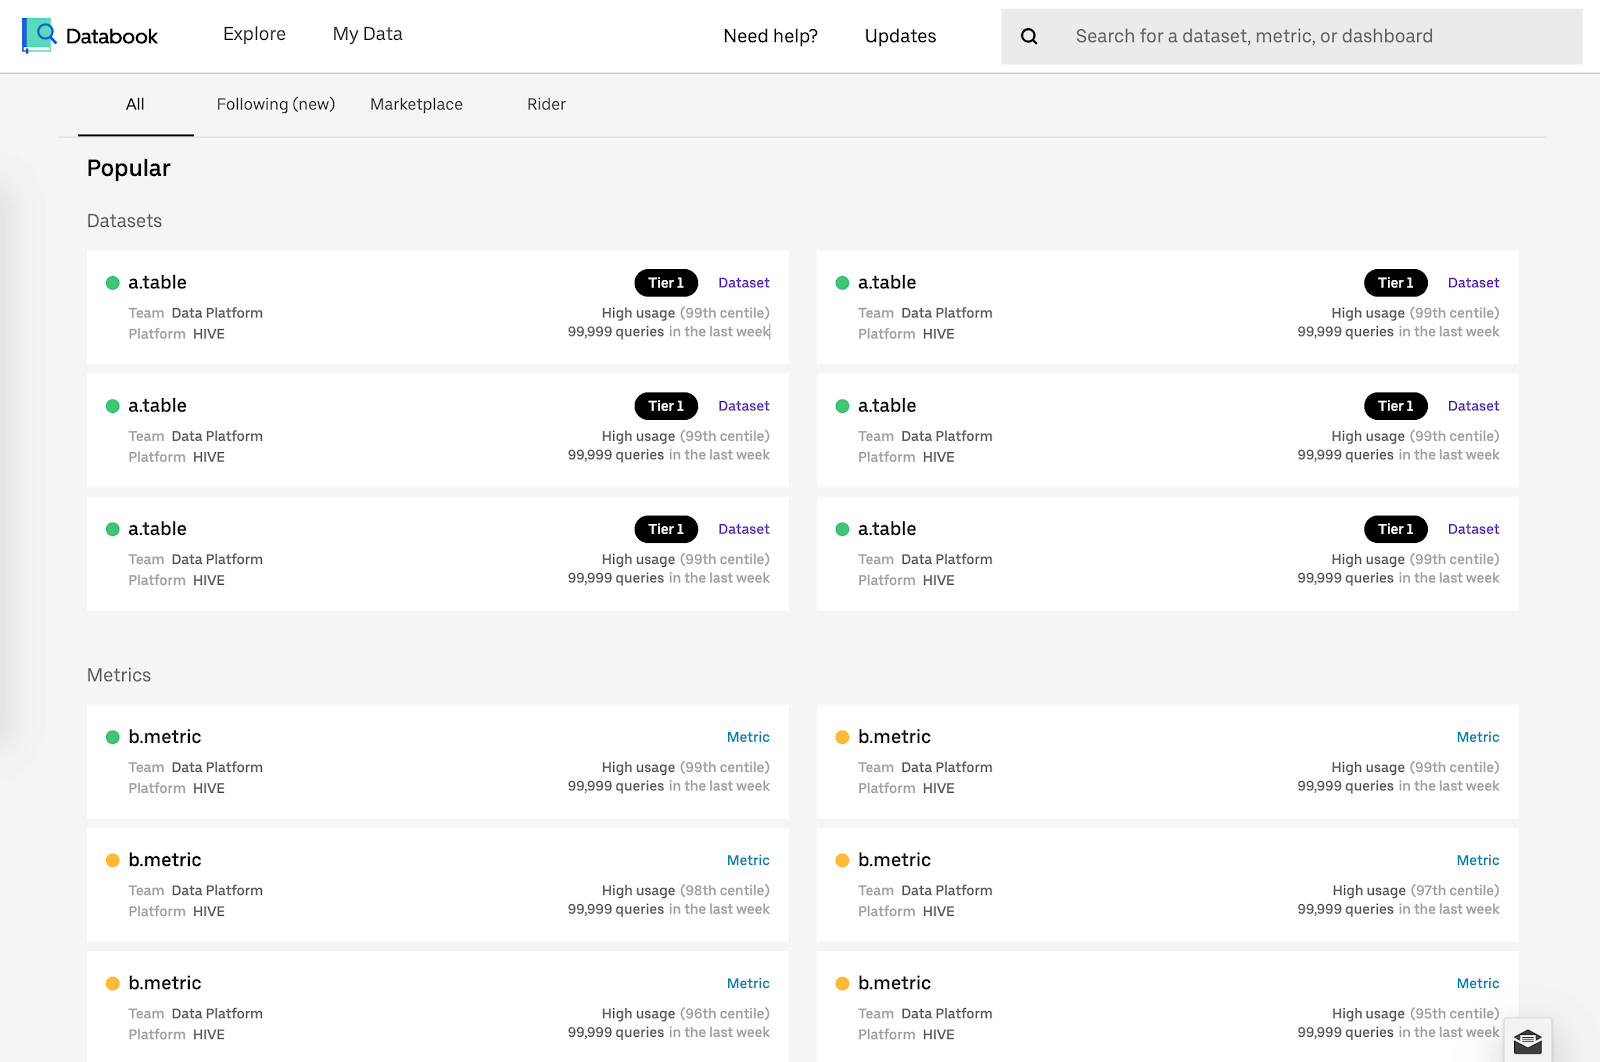Click the green status dot on the b.metric card
The width and height of the screenshot is (1600, 1062).
coord(113,737)
